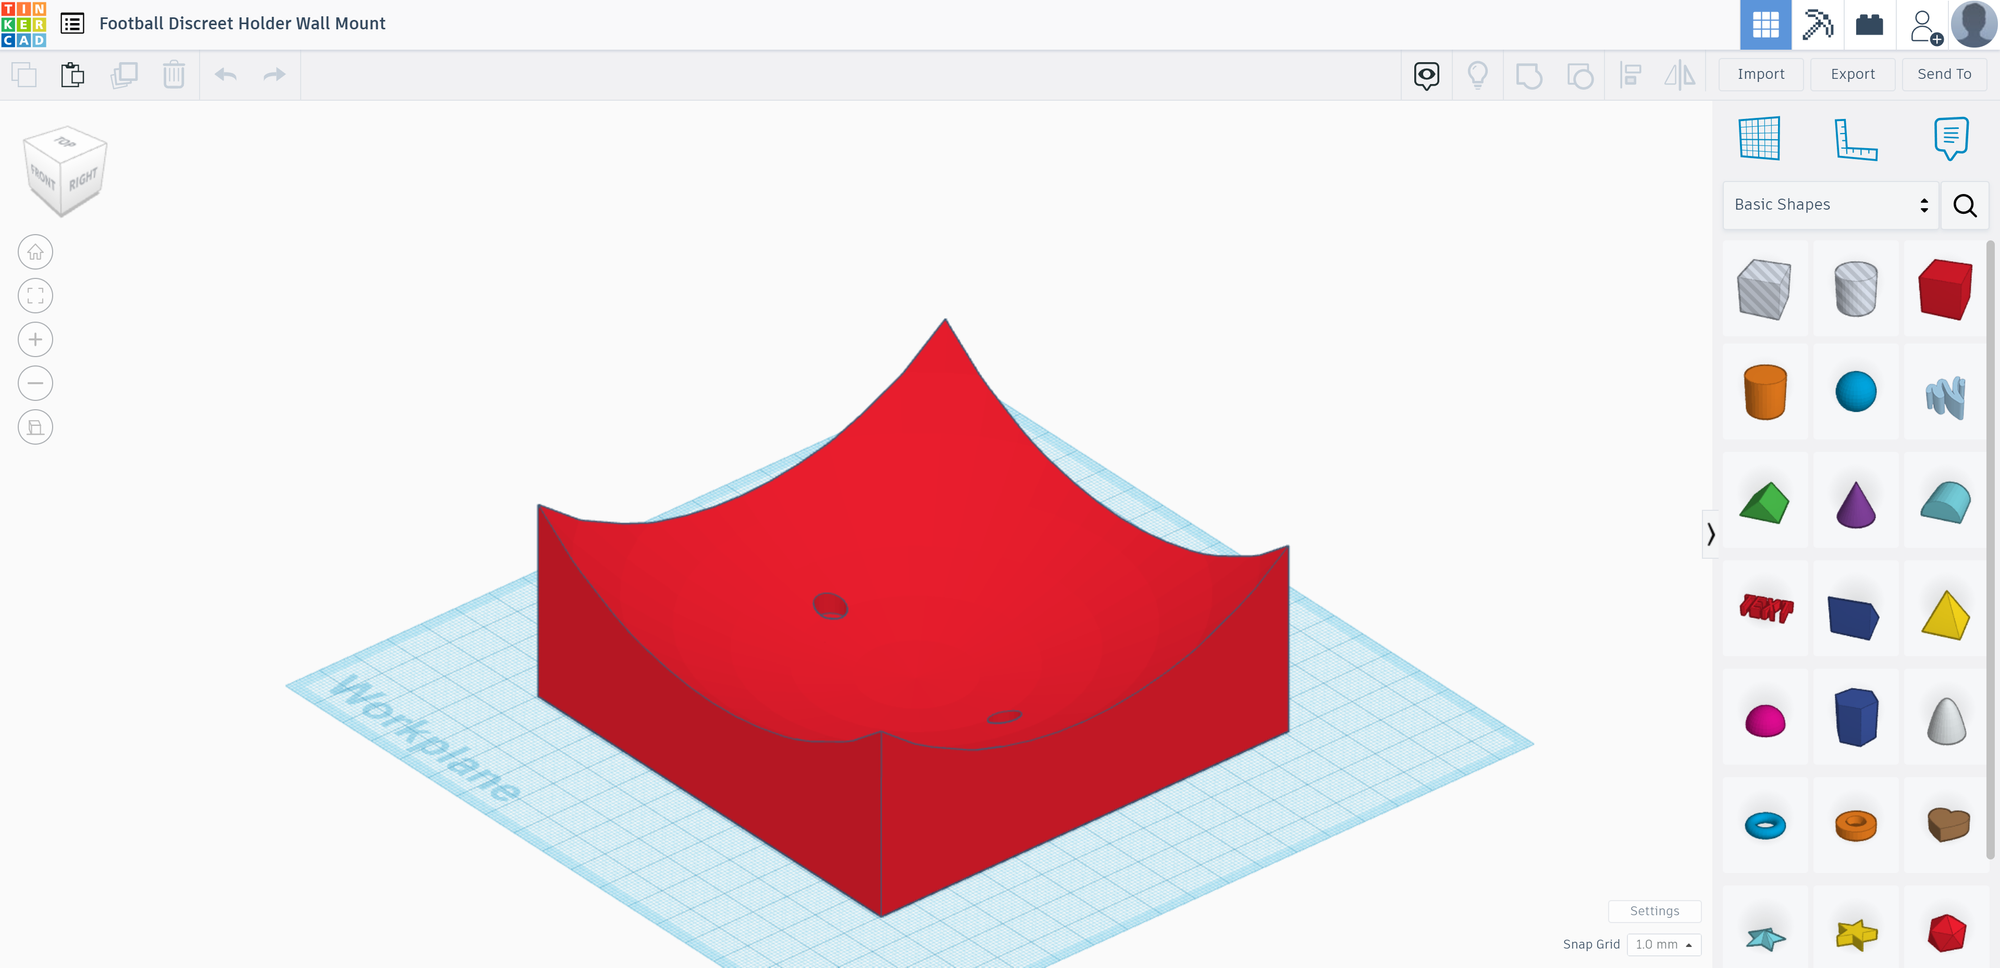The width and height of the screenshot is (2000, 968).
Task: Pick the purple Cone shape
Action: (1856, 504)
